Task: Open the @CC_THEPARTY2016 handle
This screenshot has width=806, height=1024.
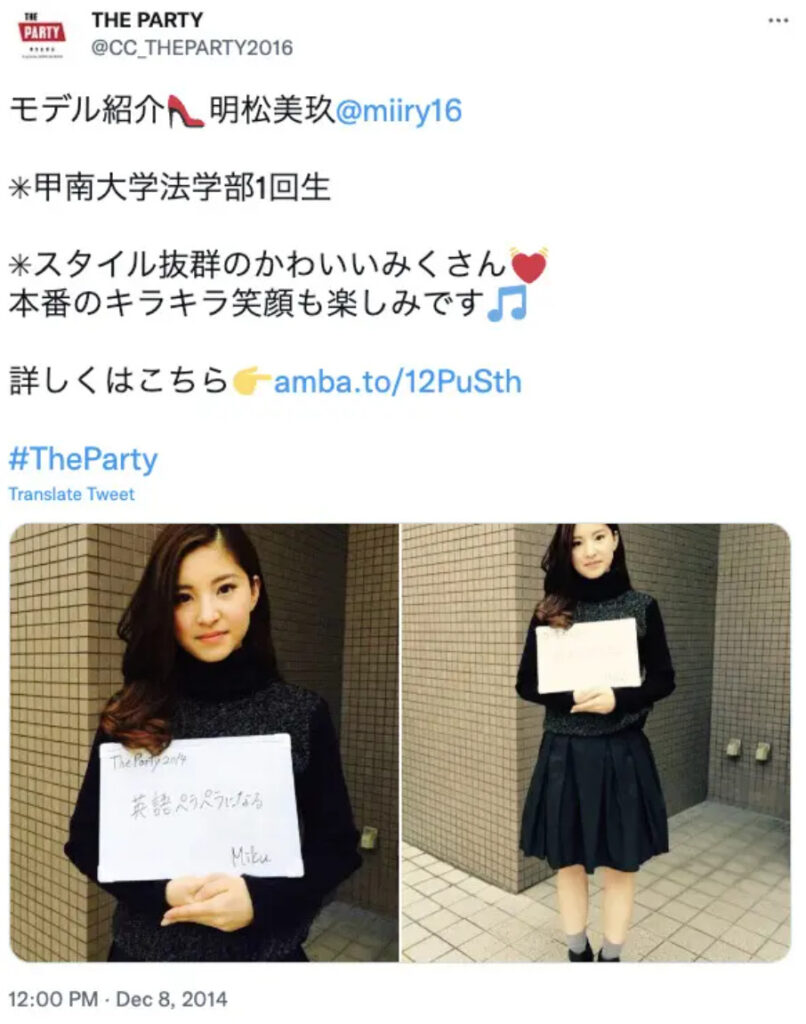Action: coord(192,48)
